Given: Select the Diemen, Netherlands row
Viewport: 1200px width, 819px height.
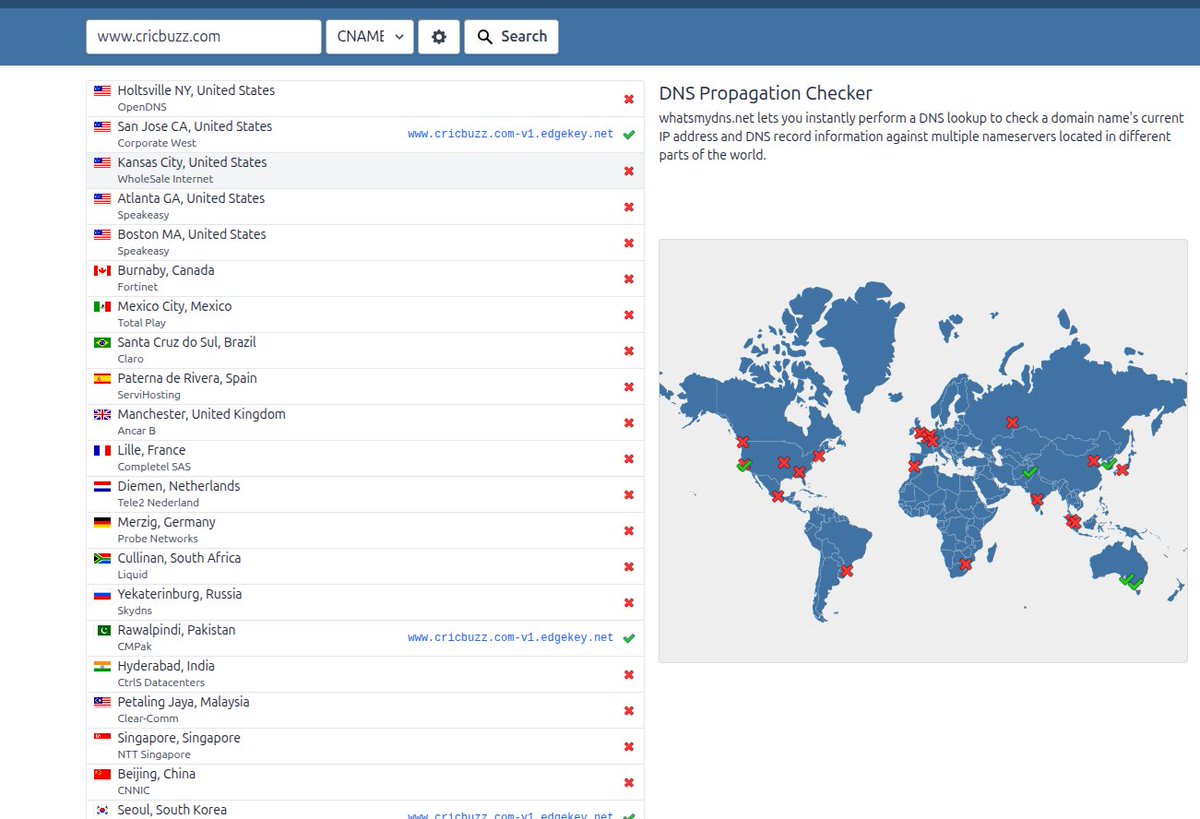Looking at the screenshot, I should (x=365, y=495).
